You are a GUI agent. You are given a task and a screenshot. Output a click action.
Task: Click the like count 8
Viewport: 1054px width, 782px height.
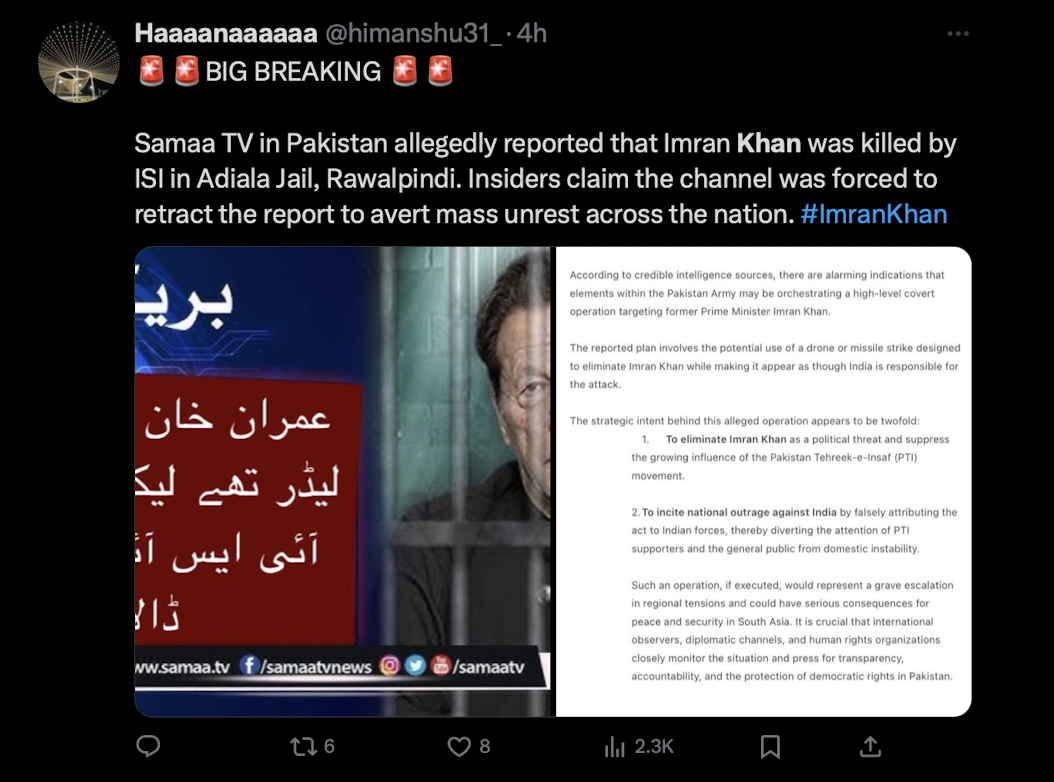[x=485, y=746]
